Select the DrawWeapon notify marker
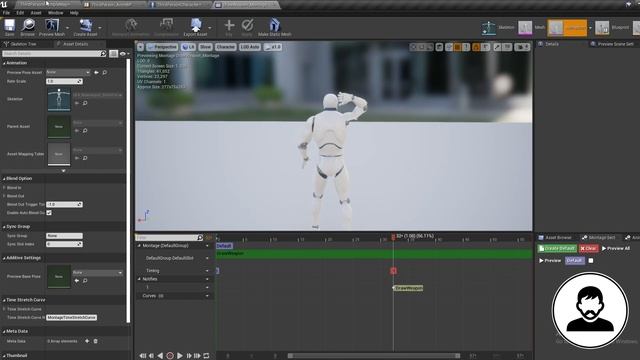The height and width of the screenshot is (360, 640). tap(408, 288)
